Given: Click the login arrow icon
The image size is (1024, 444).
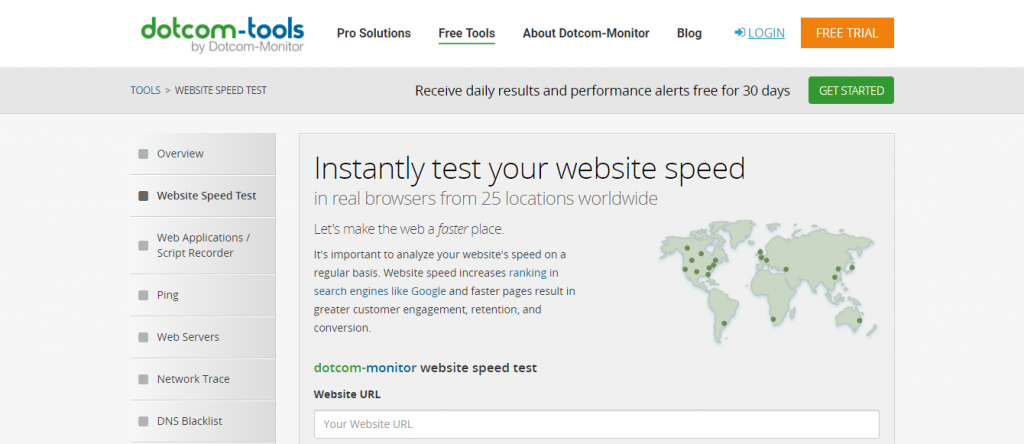Looking at the screenshot, I should 740,33.
